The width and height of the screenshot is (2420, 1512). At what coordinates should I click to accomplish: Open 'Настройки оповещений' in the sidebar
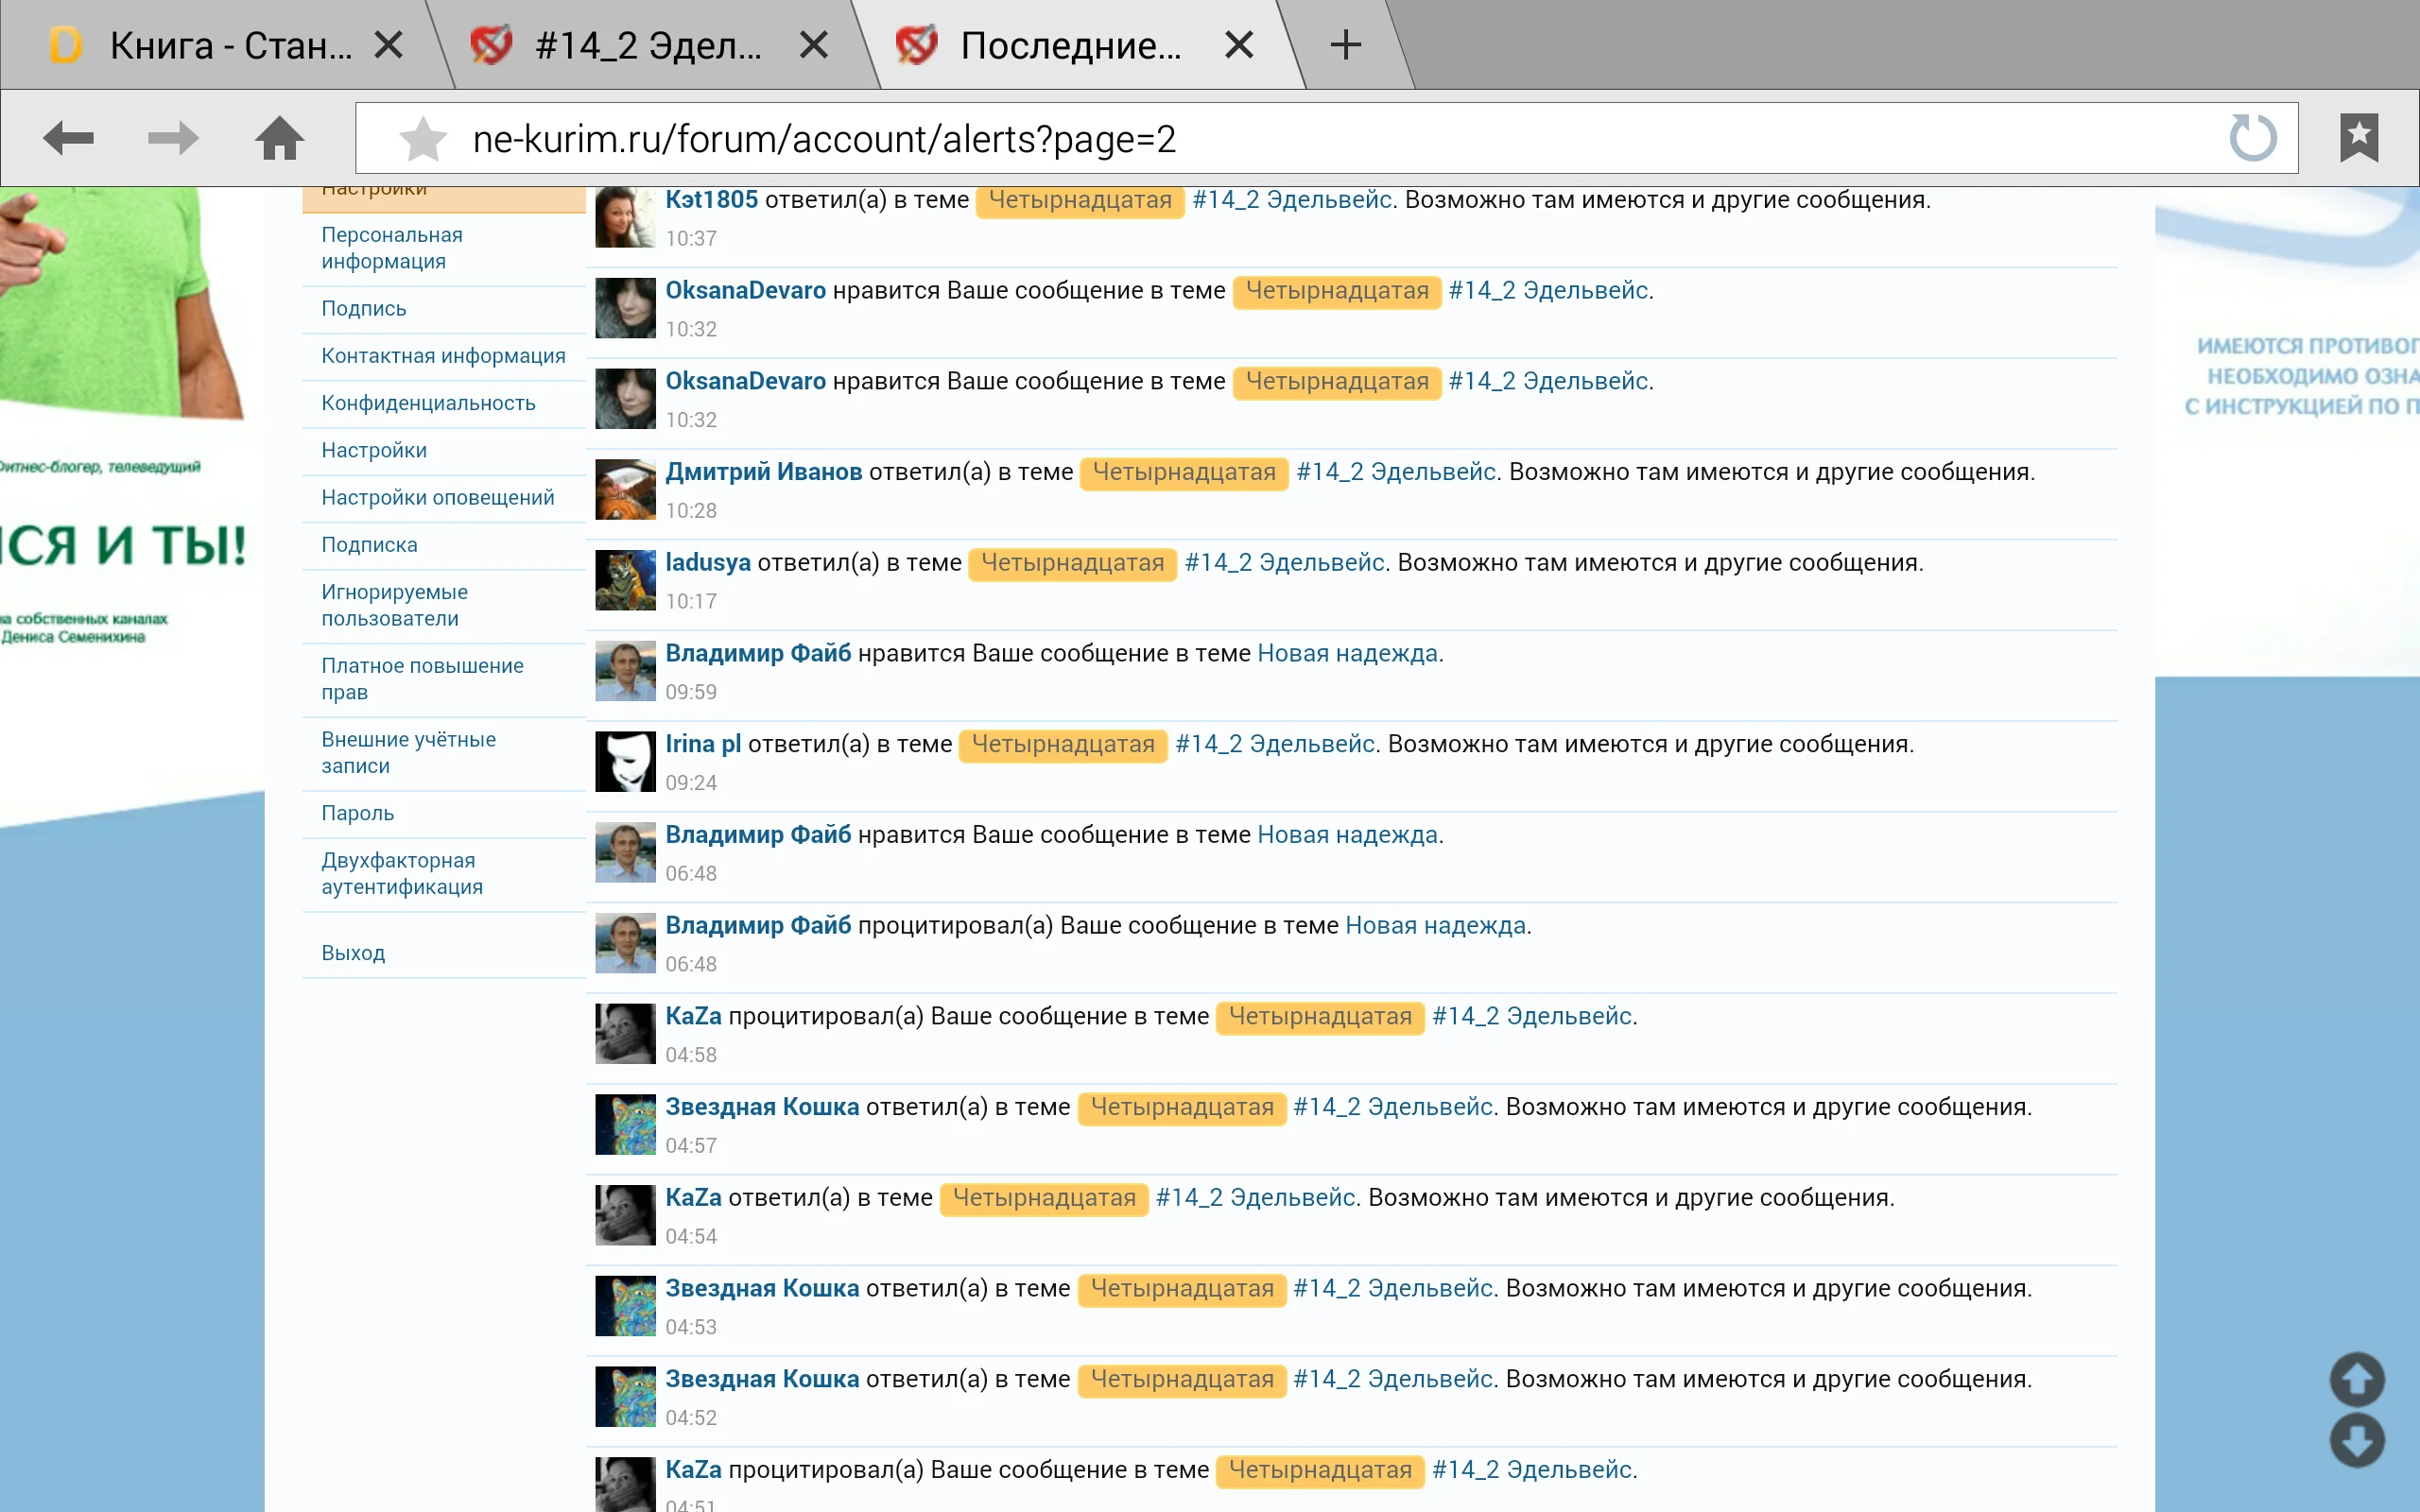coord(437,497)
